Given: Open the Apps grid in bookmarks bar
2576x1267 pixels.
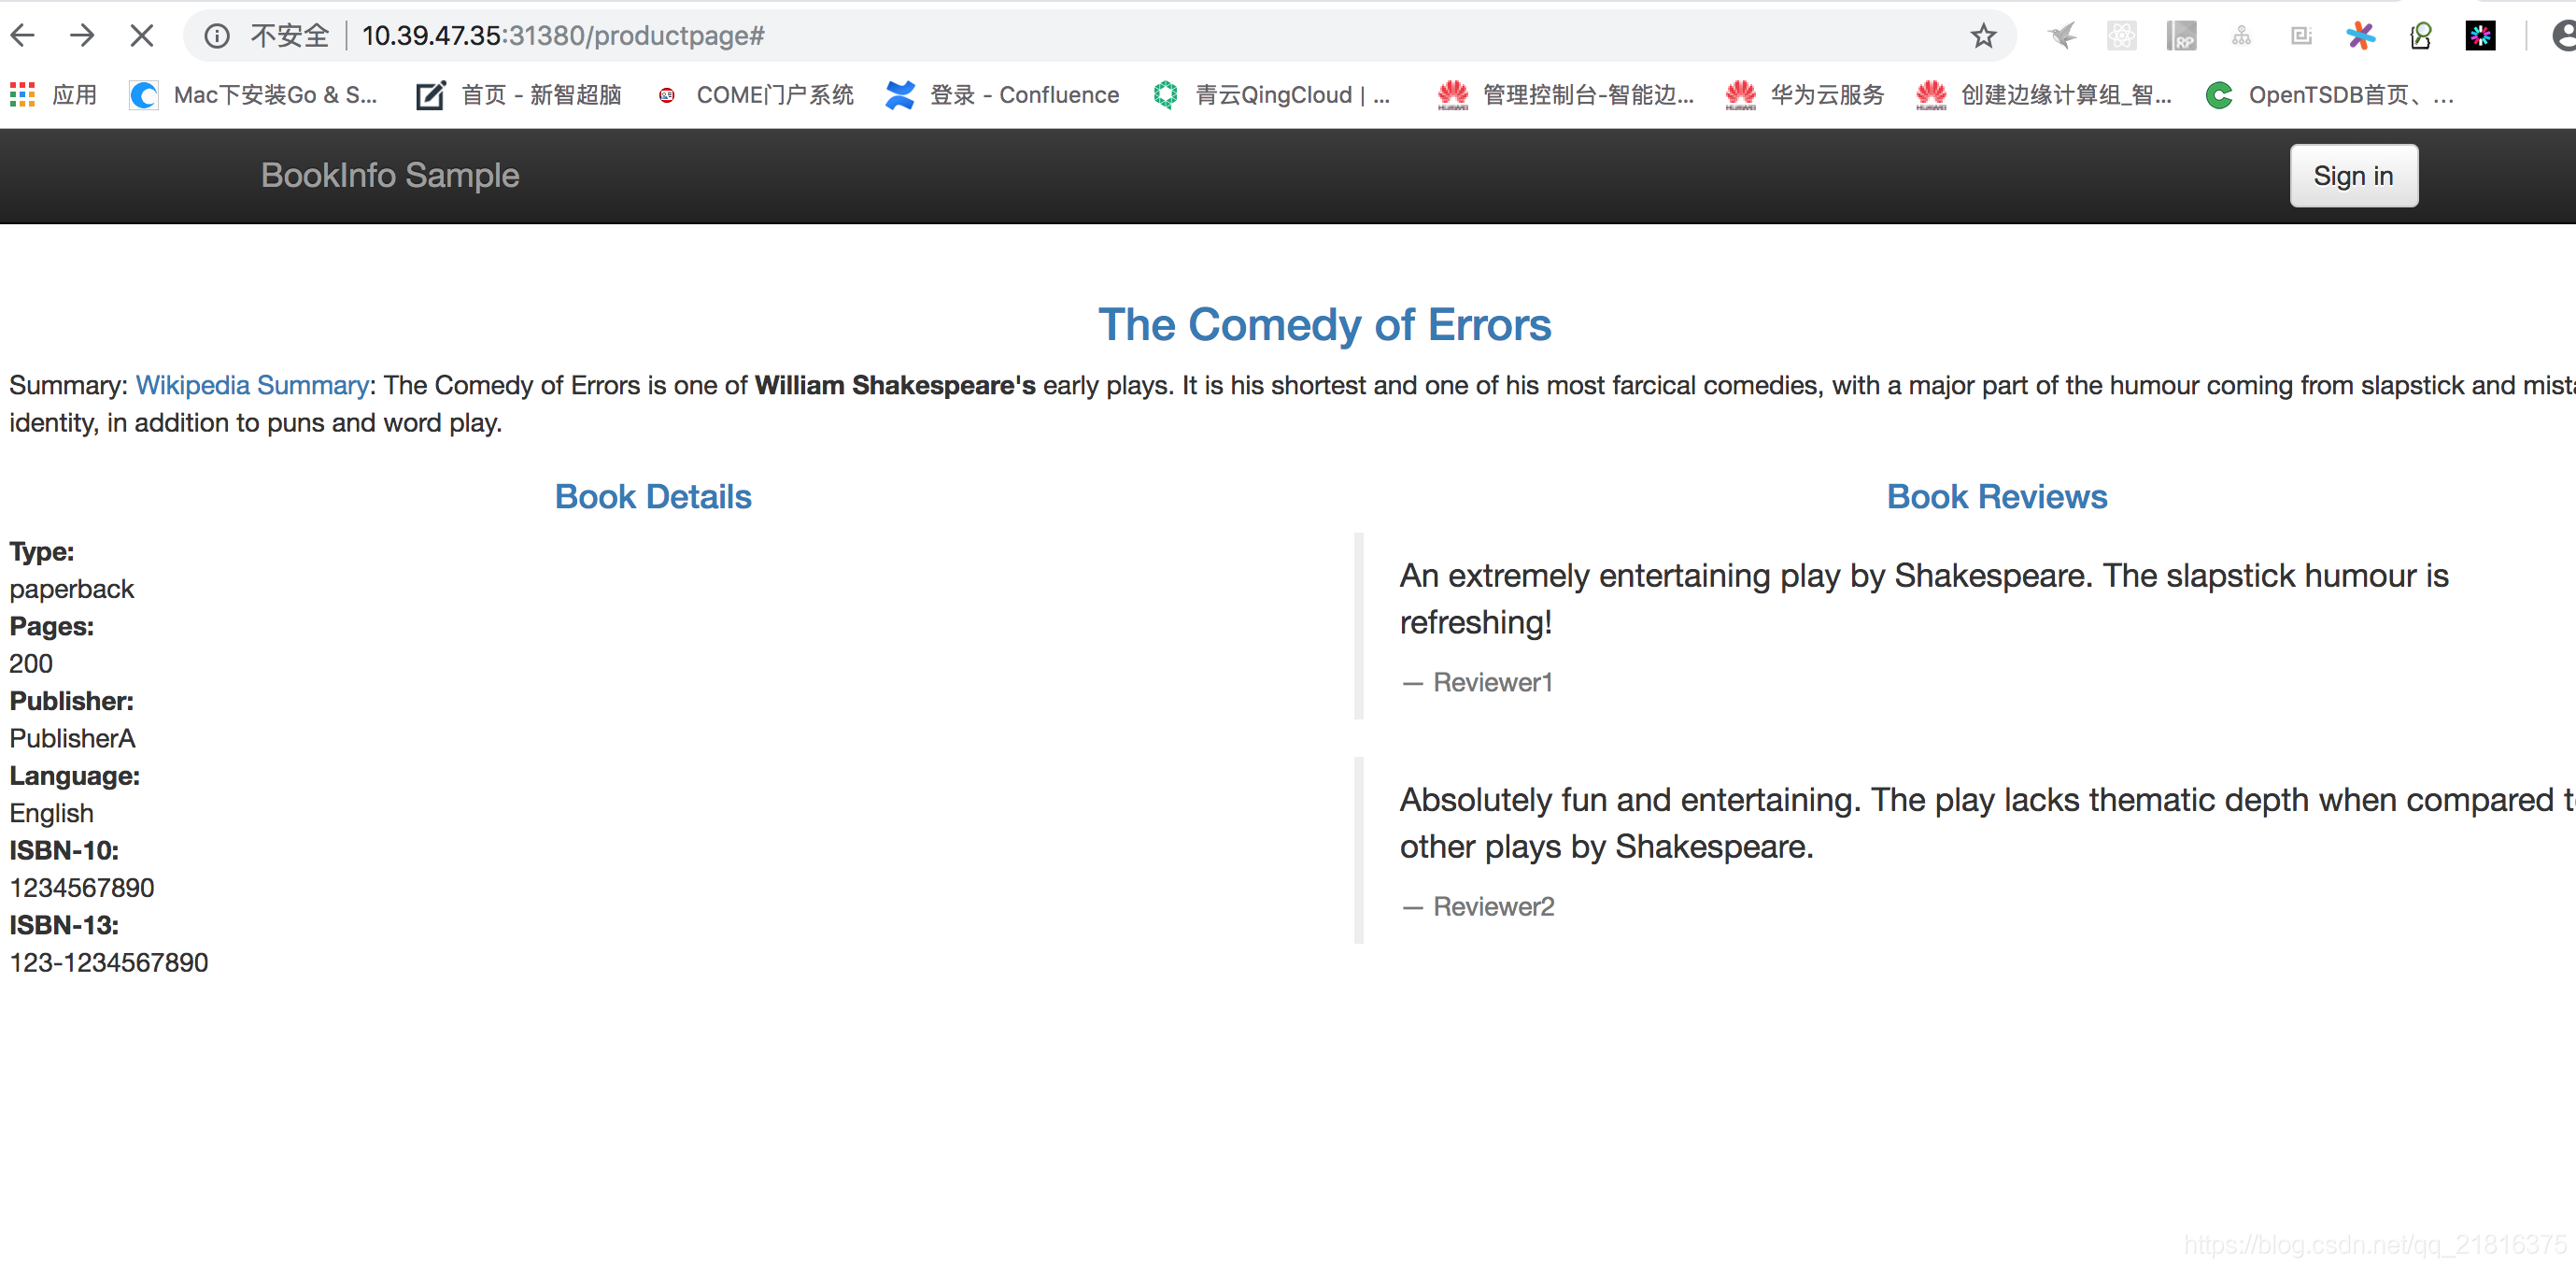Looking at the screenshot, I should (53, 95).
